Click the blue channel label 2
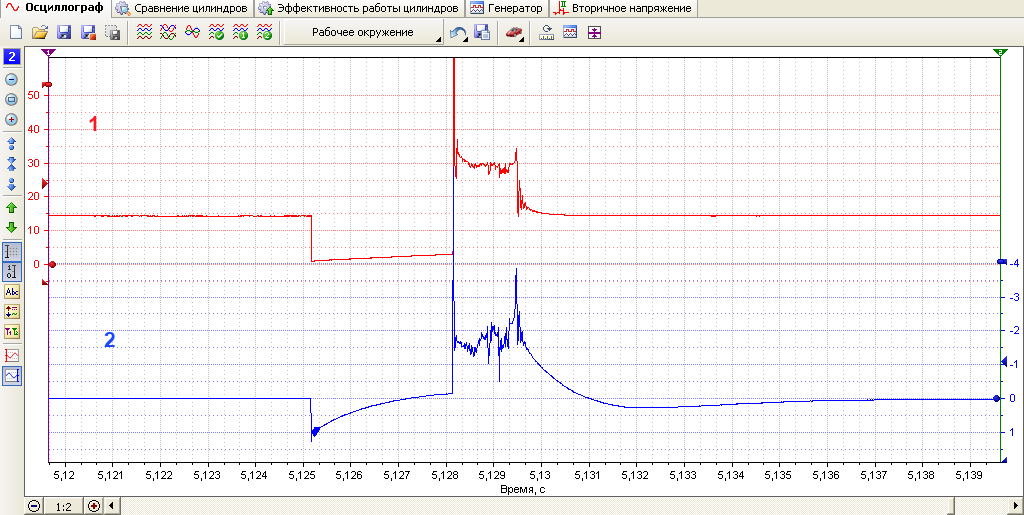This screenshot has width=1024, height=515. tap(110, 341)
